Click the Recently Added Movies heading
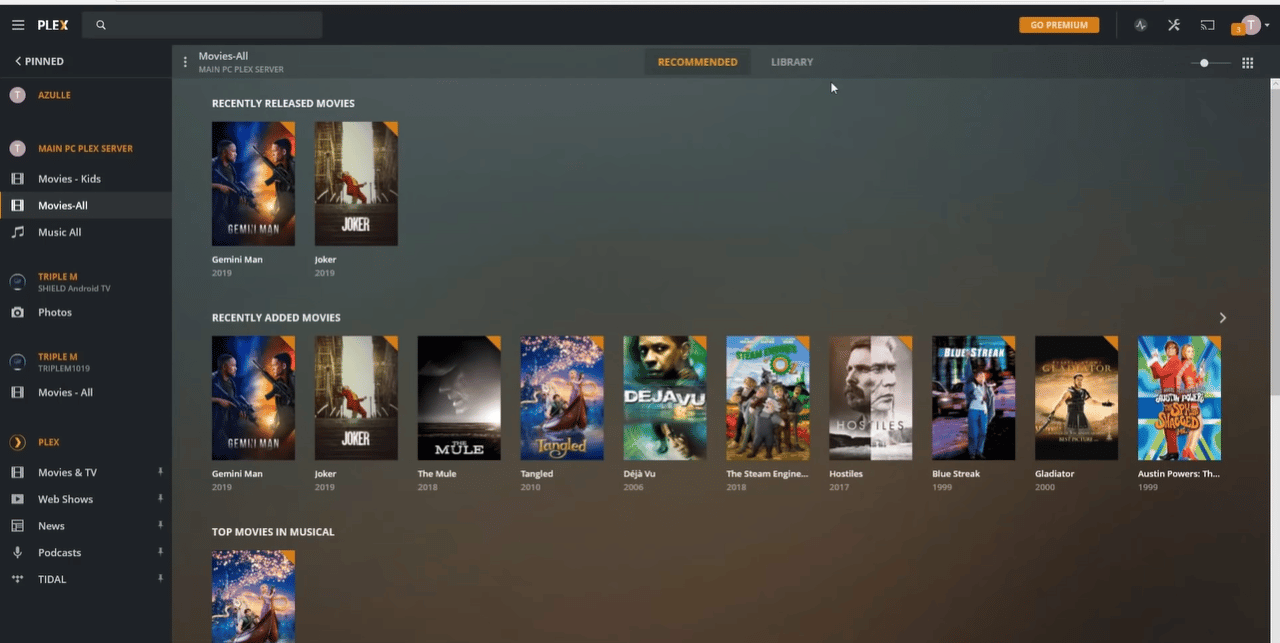Screen dimensions: 1280x643 click(276, 318)
